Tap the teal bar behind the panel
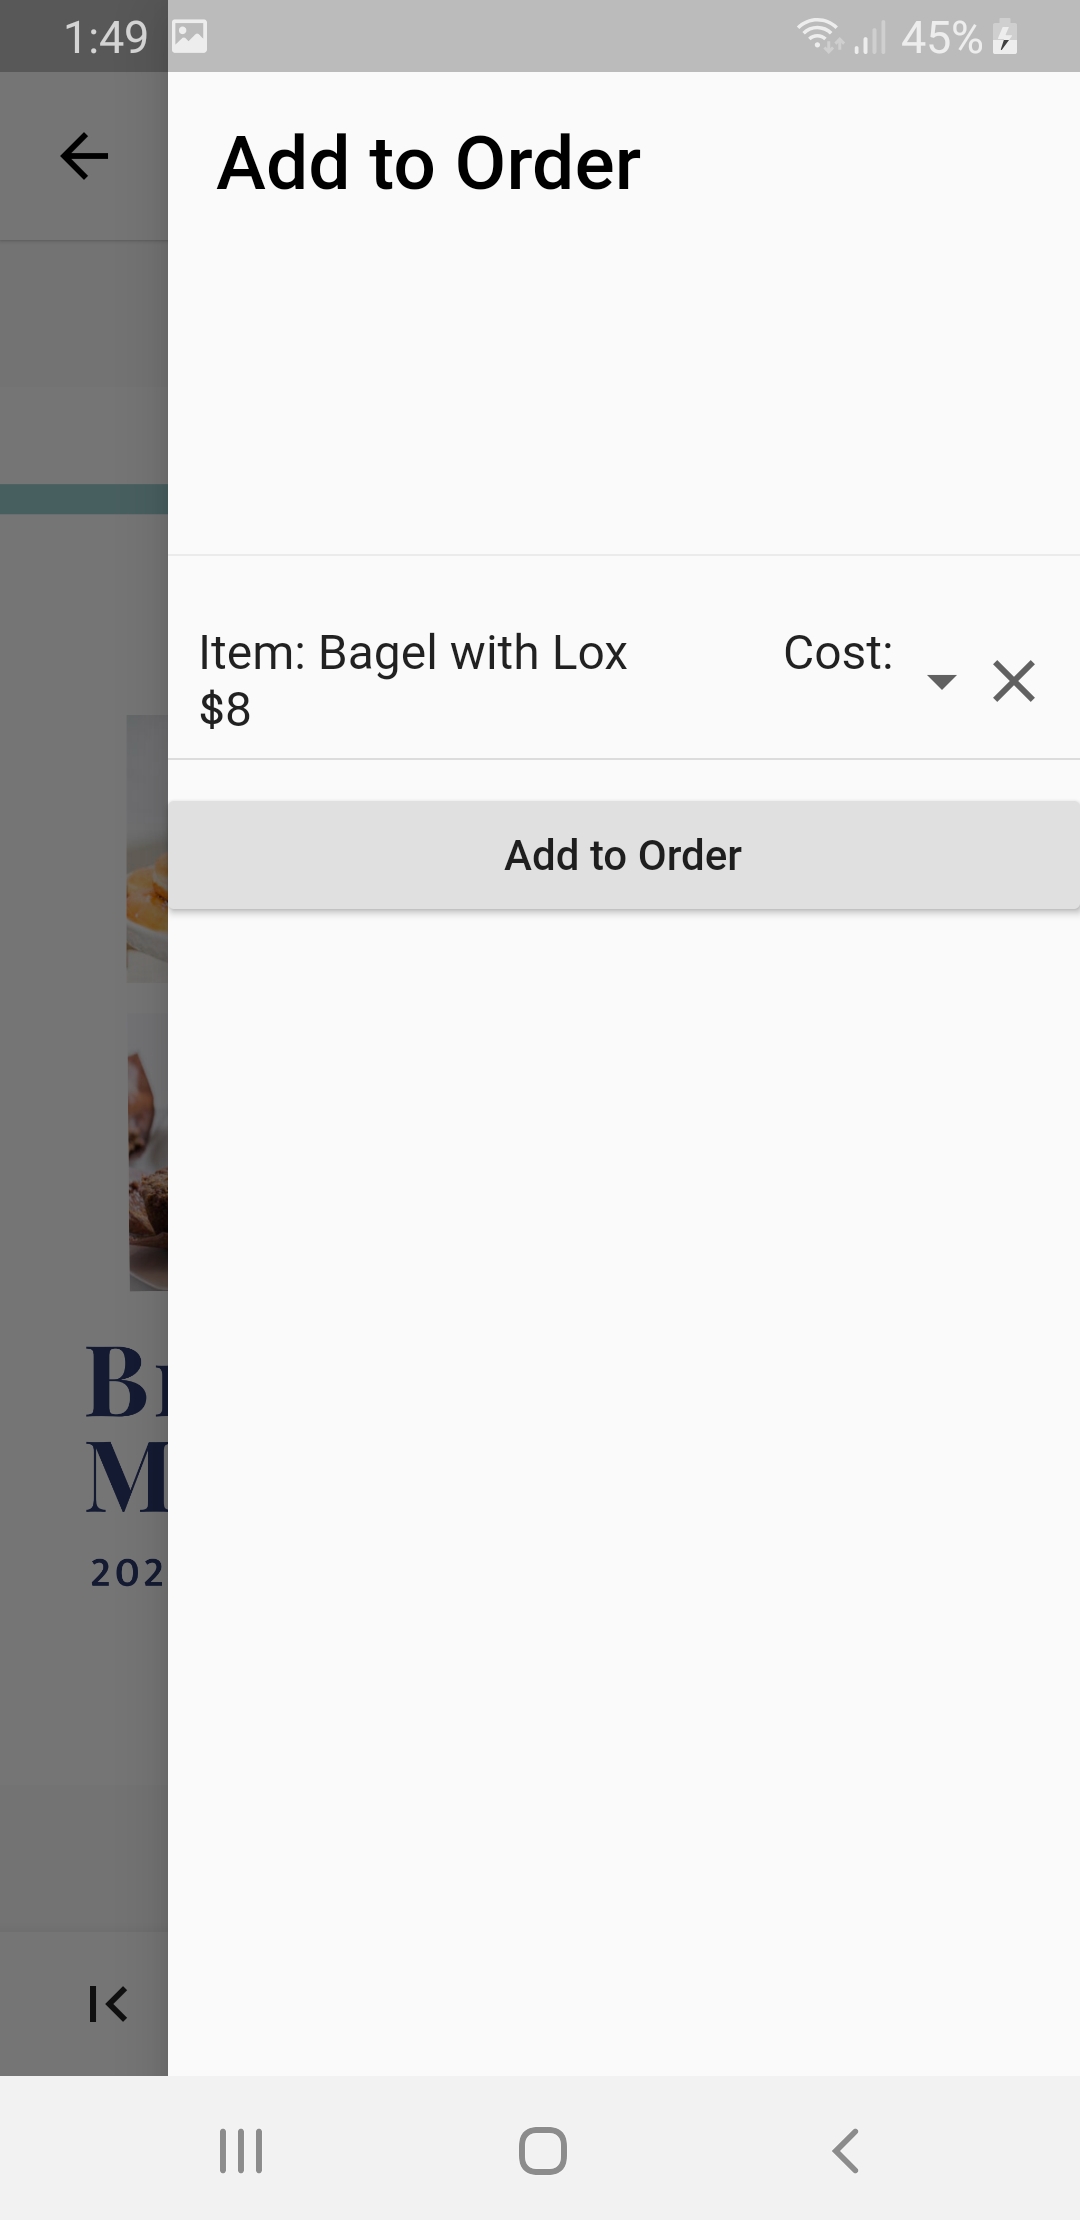Viewport: 1080px width, 2220px height. pyautogui.click(x=84, y=499)
